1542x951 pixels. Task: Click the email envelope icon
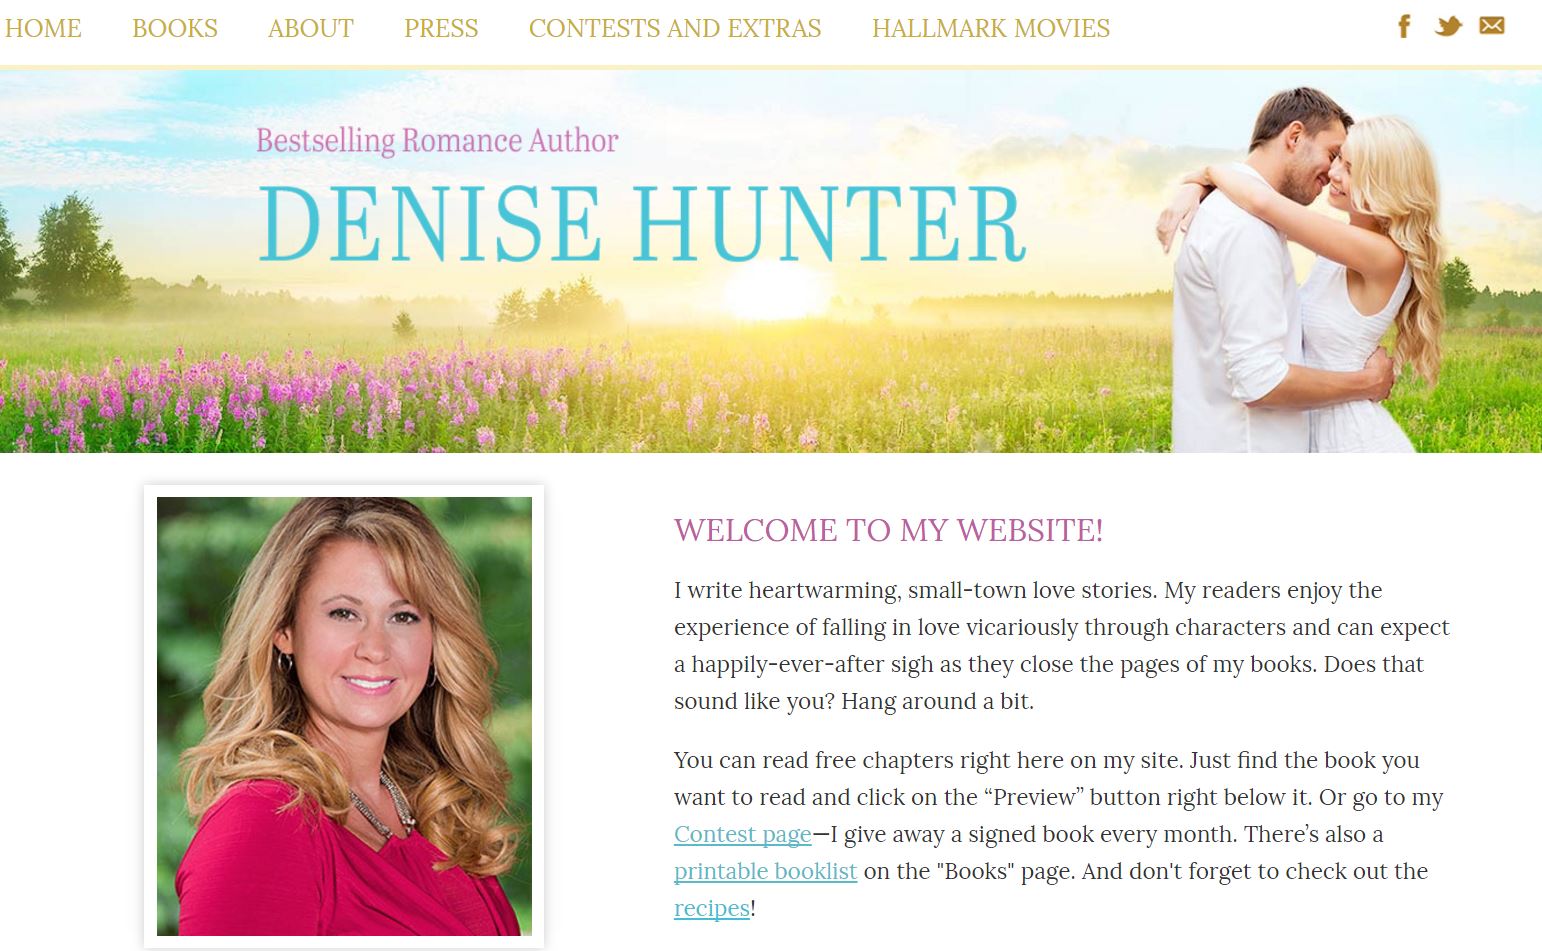[x=1492, y=25]
